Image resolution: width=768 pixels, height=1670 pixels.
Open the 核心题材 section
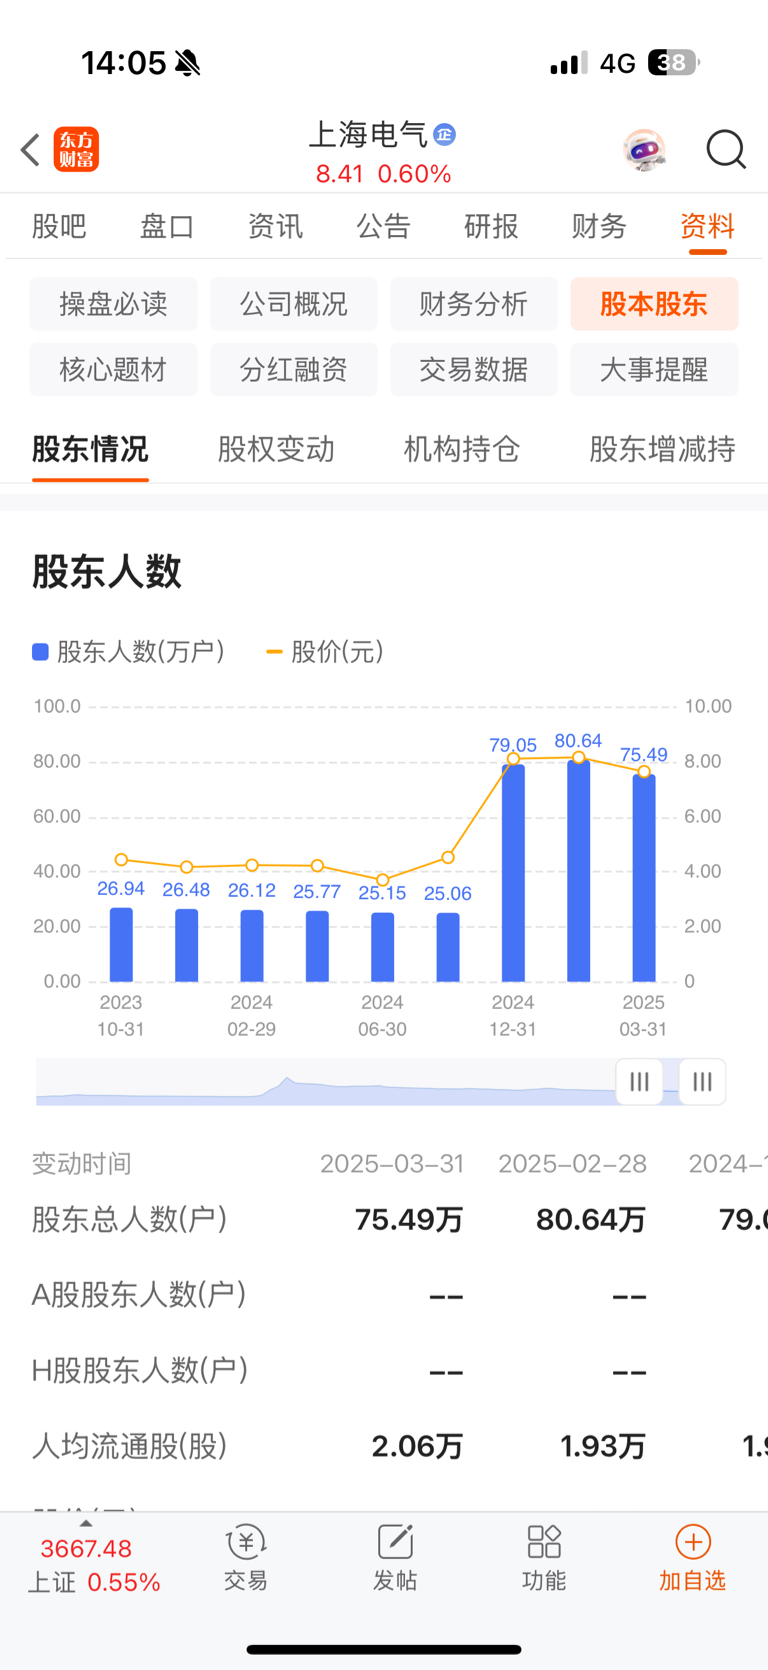pyautogui.click(x=113, y=370)
